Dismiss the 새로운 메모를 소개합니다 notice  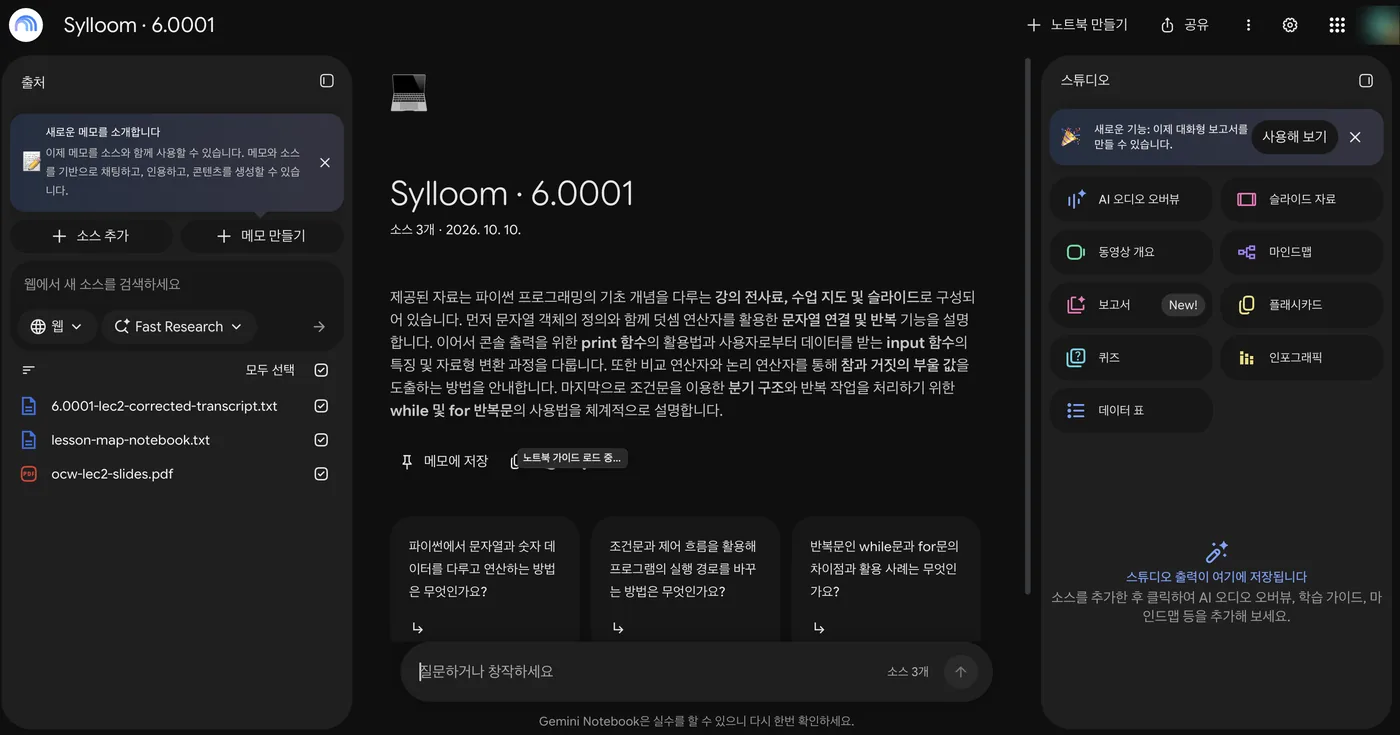coord(325,162)
